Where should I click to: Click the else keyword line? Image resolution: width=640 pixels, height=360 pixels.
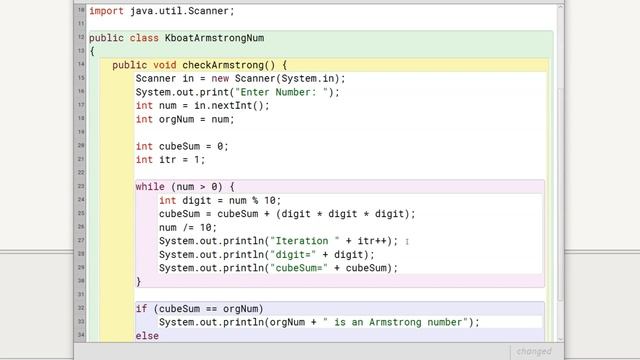point(147,336)
